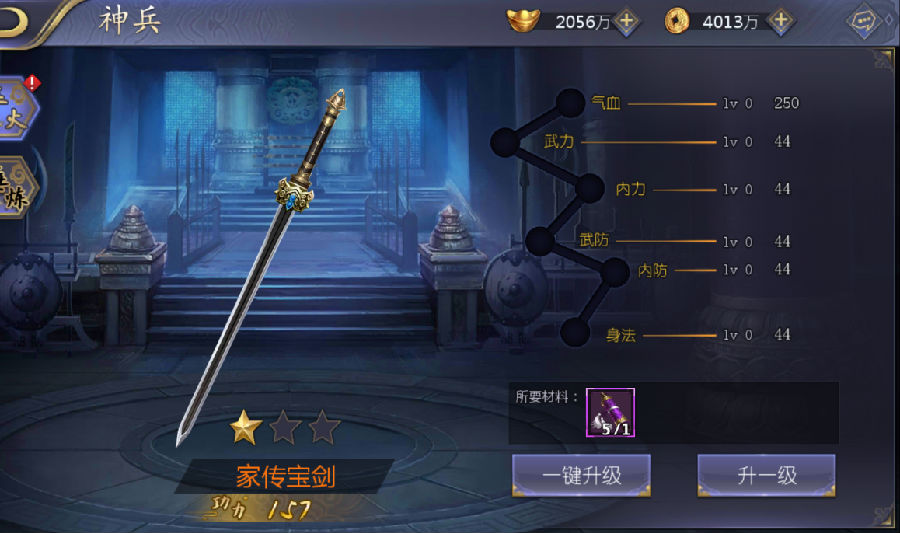Click the copper coin currency icon
The width and height of the screenshot is (900, 533).
(677, 21)
